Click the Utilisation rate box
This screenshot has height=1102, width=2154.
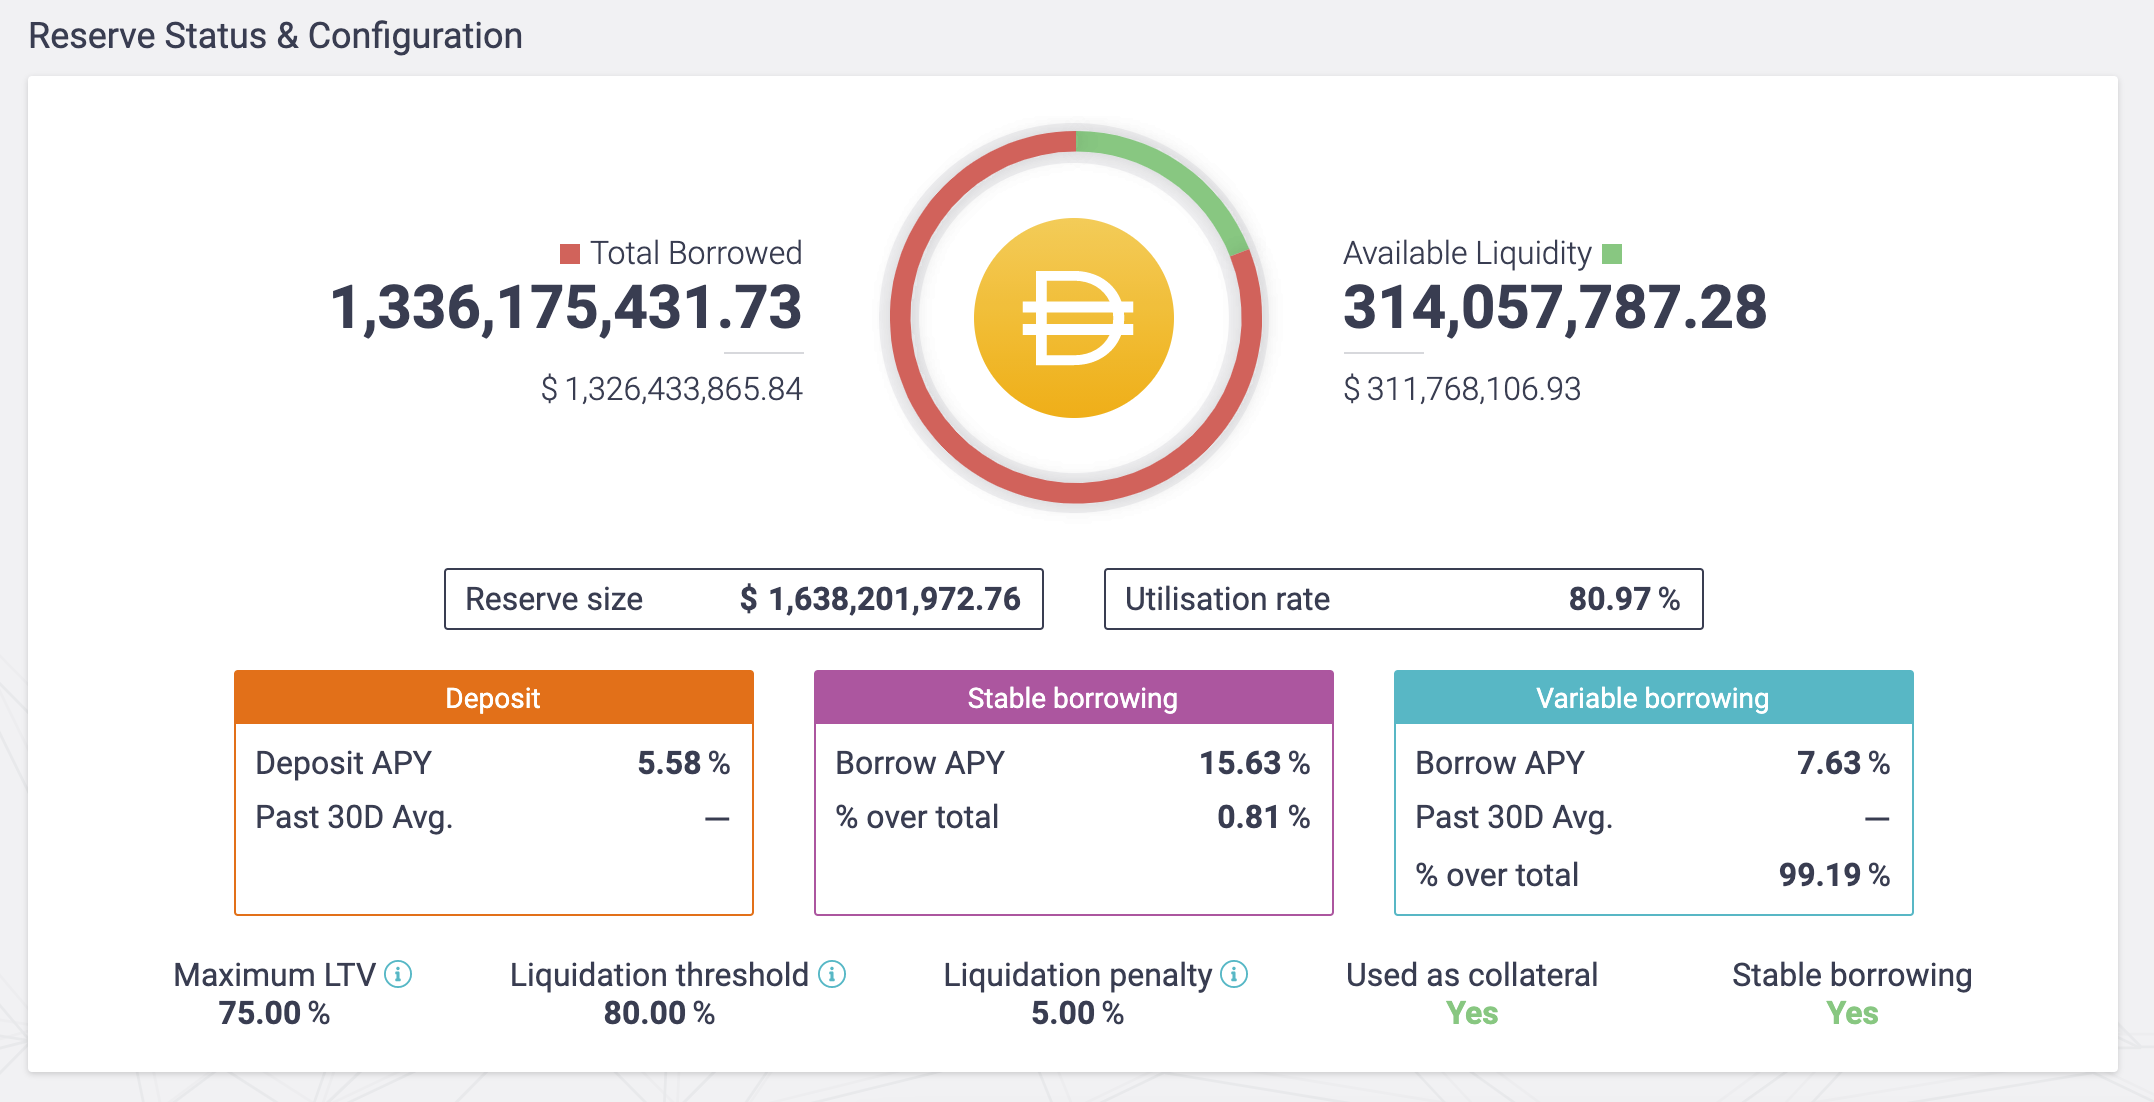pos(1403,599)
